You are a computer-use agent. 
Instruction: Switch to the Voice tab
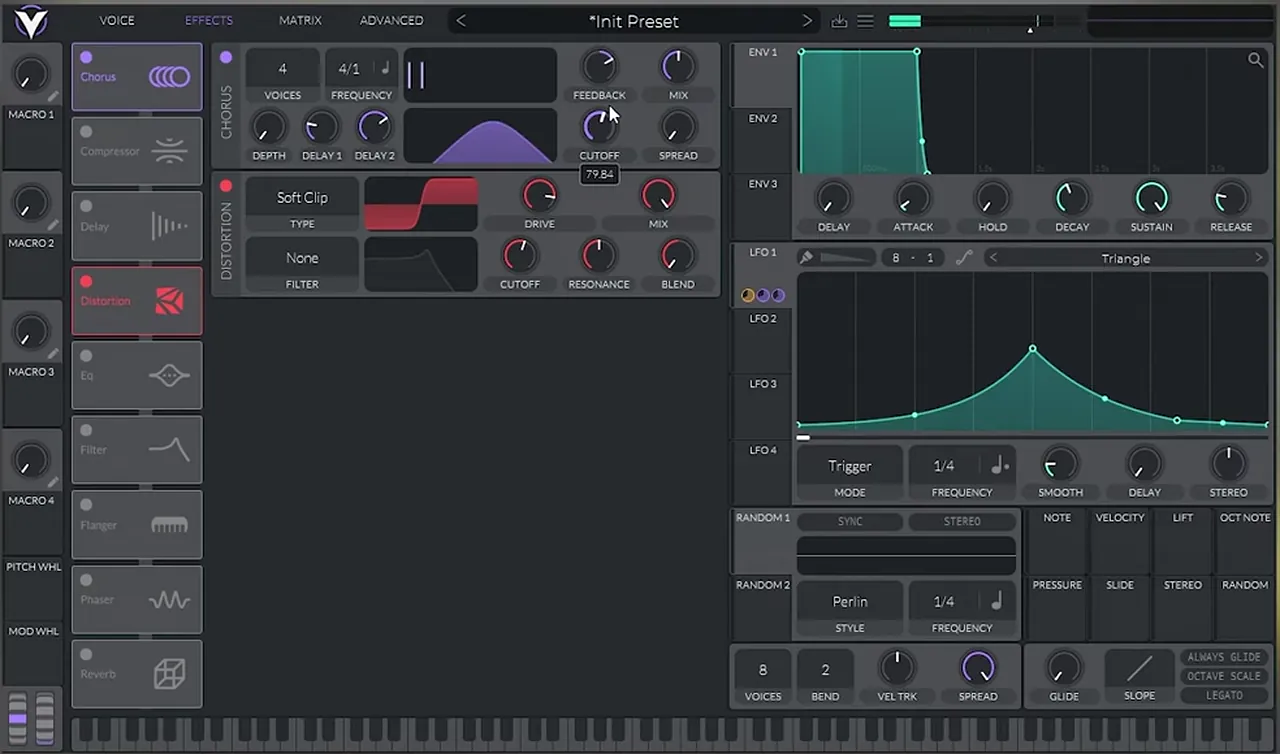pos(117,20)
